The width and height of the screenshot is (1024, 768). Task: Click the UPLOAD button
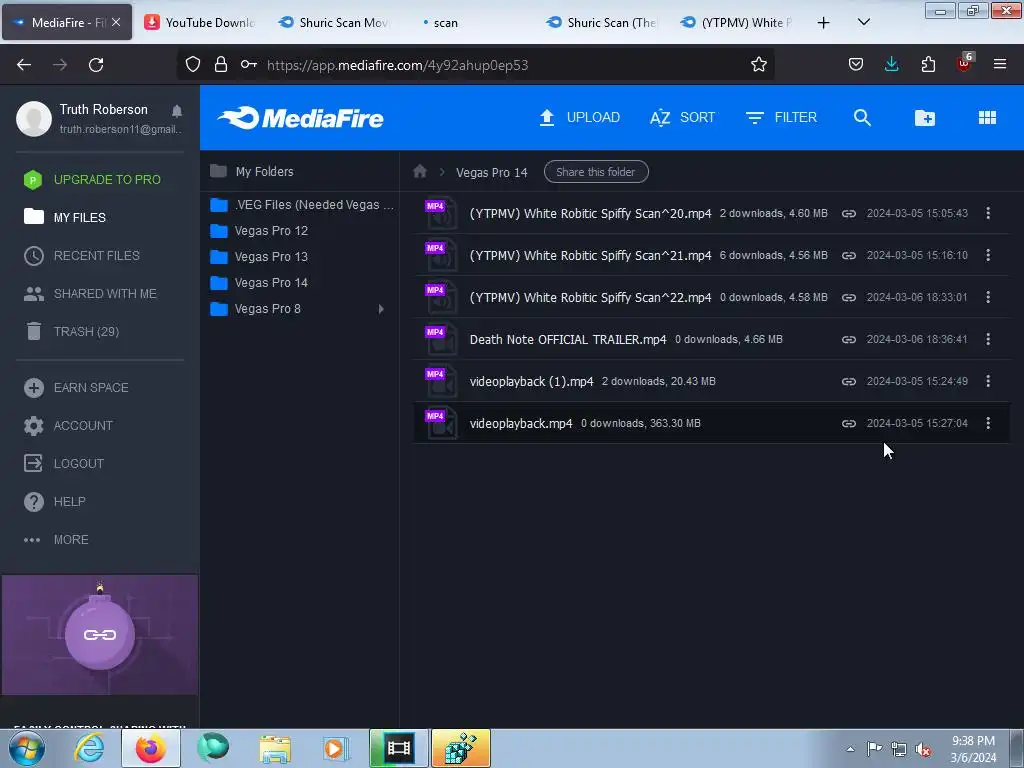579,118
